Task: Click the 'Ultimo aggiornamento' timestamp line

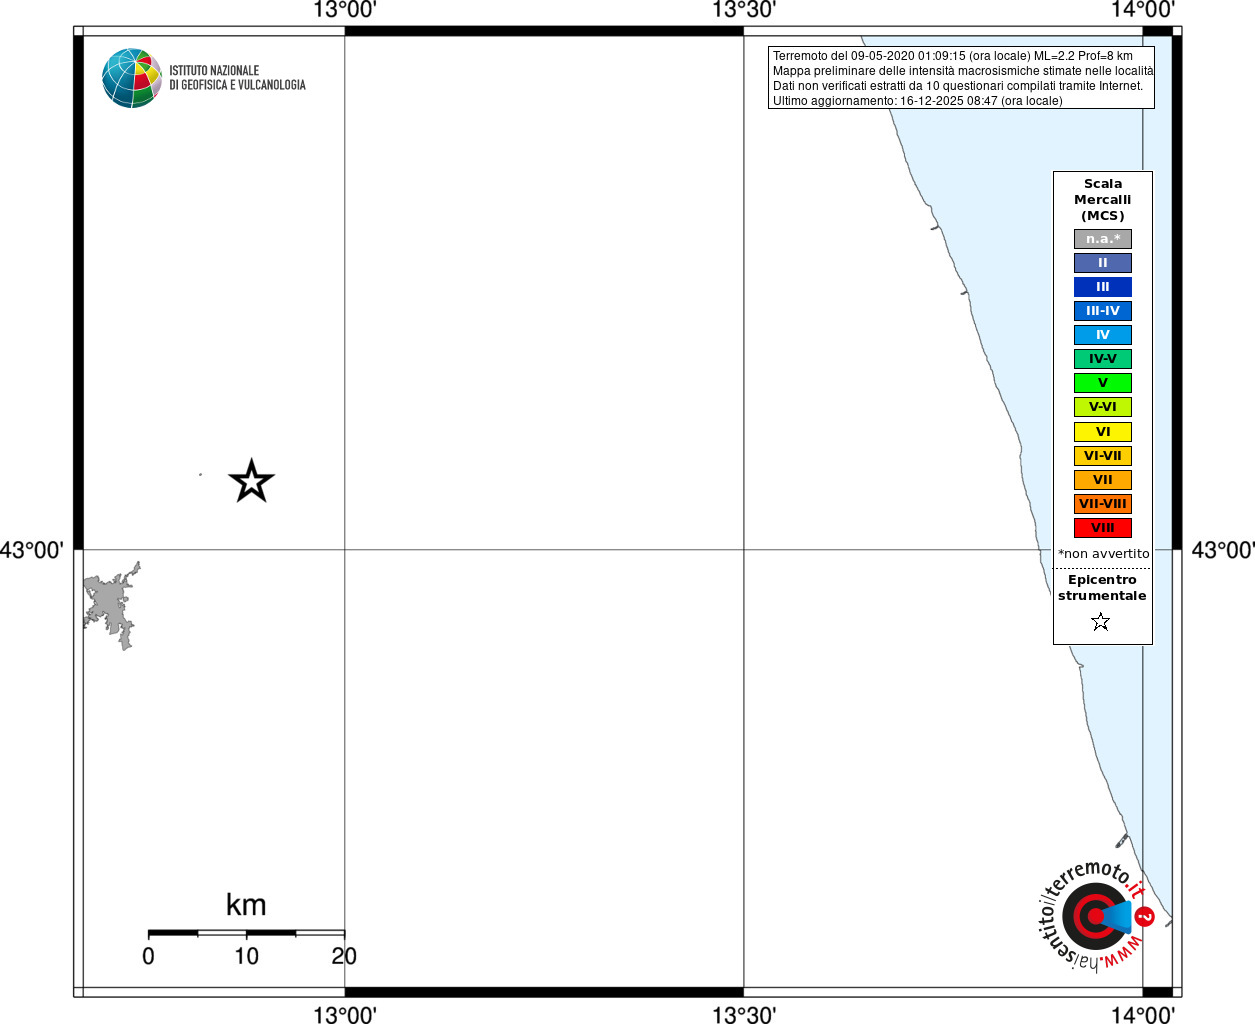Action: pyautogui.click(x=918, y=101)
